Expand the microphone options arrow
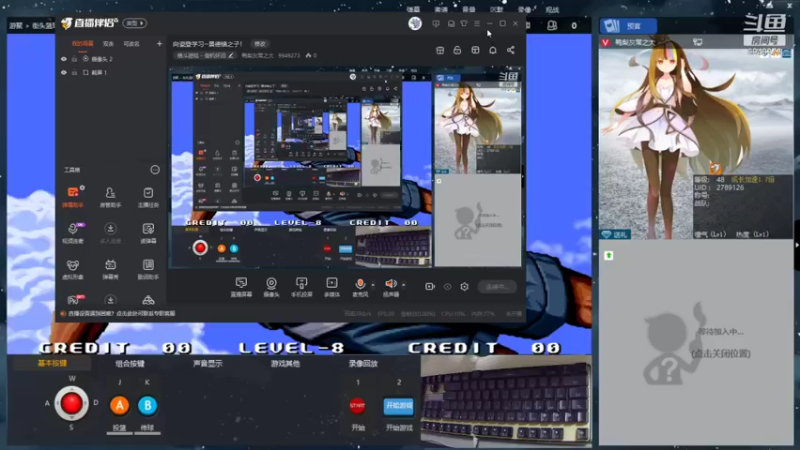 coord(372,285)
